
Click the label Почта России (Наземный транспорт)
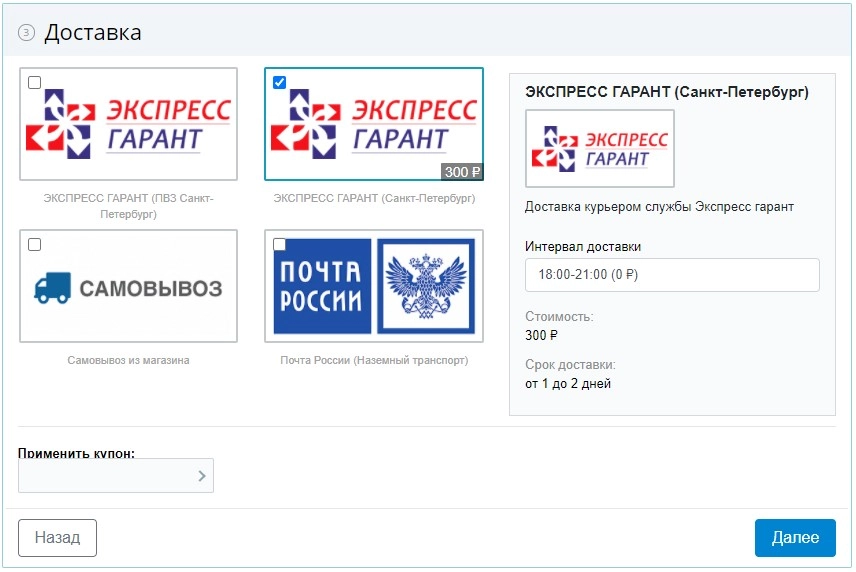tap(374, 360)
